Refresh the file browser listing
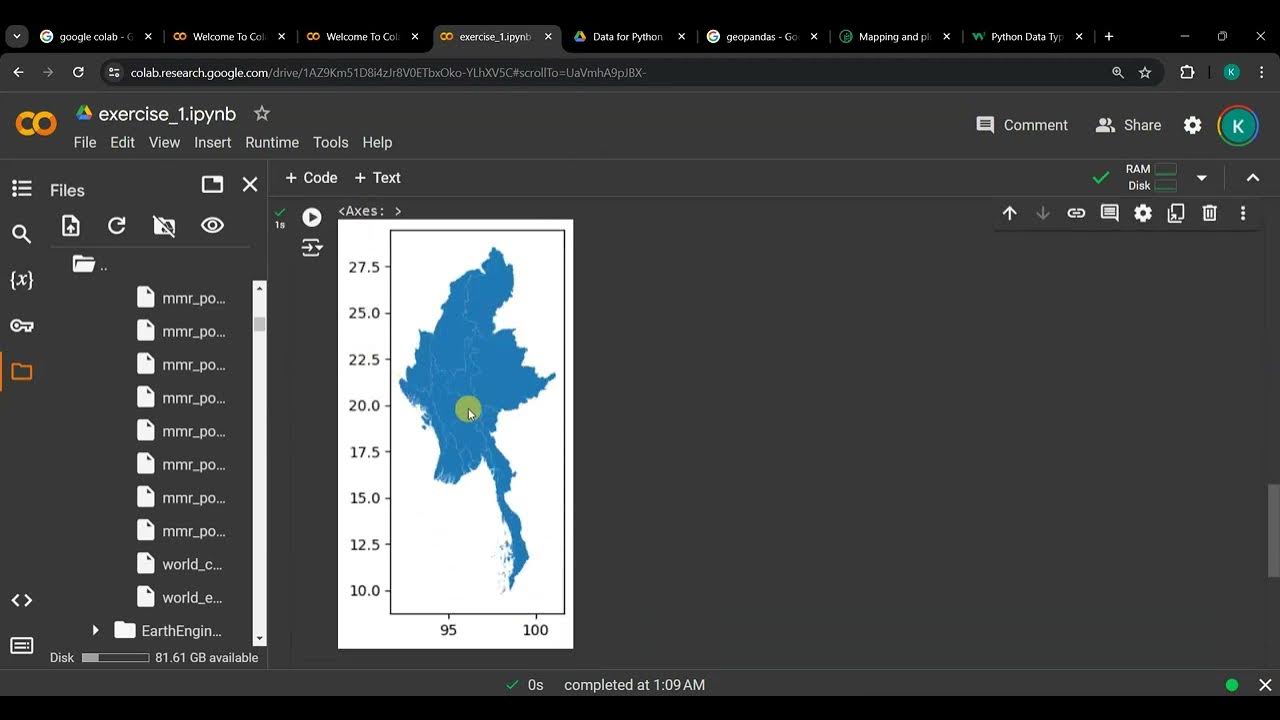The height and width of the screenshot is (720, 1280). point(117,226)
